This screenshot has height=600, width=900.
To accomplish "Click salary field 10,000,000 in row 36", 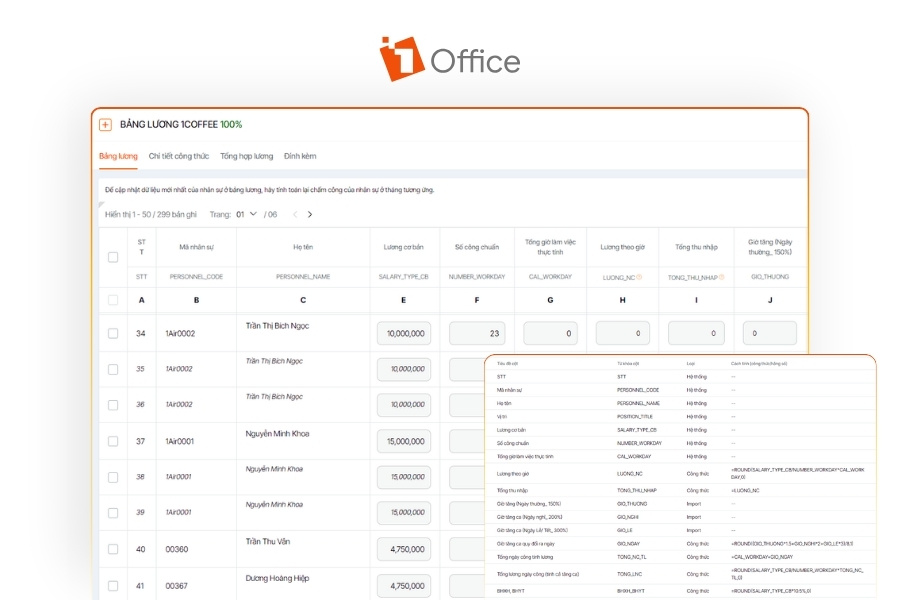I will [x=404, y=405].
